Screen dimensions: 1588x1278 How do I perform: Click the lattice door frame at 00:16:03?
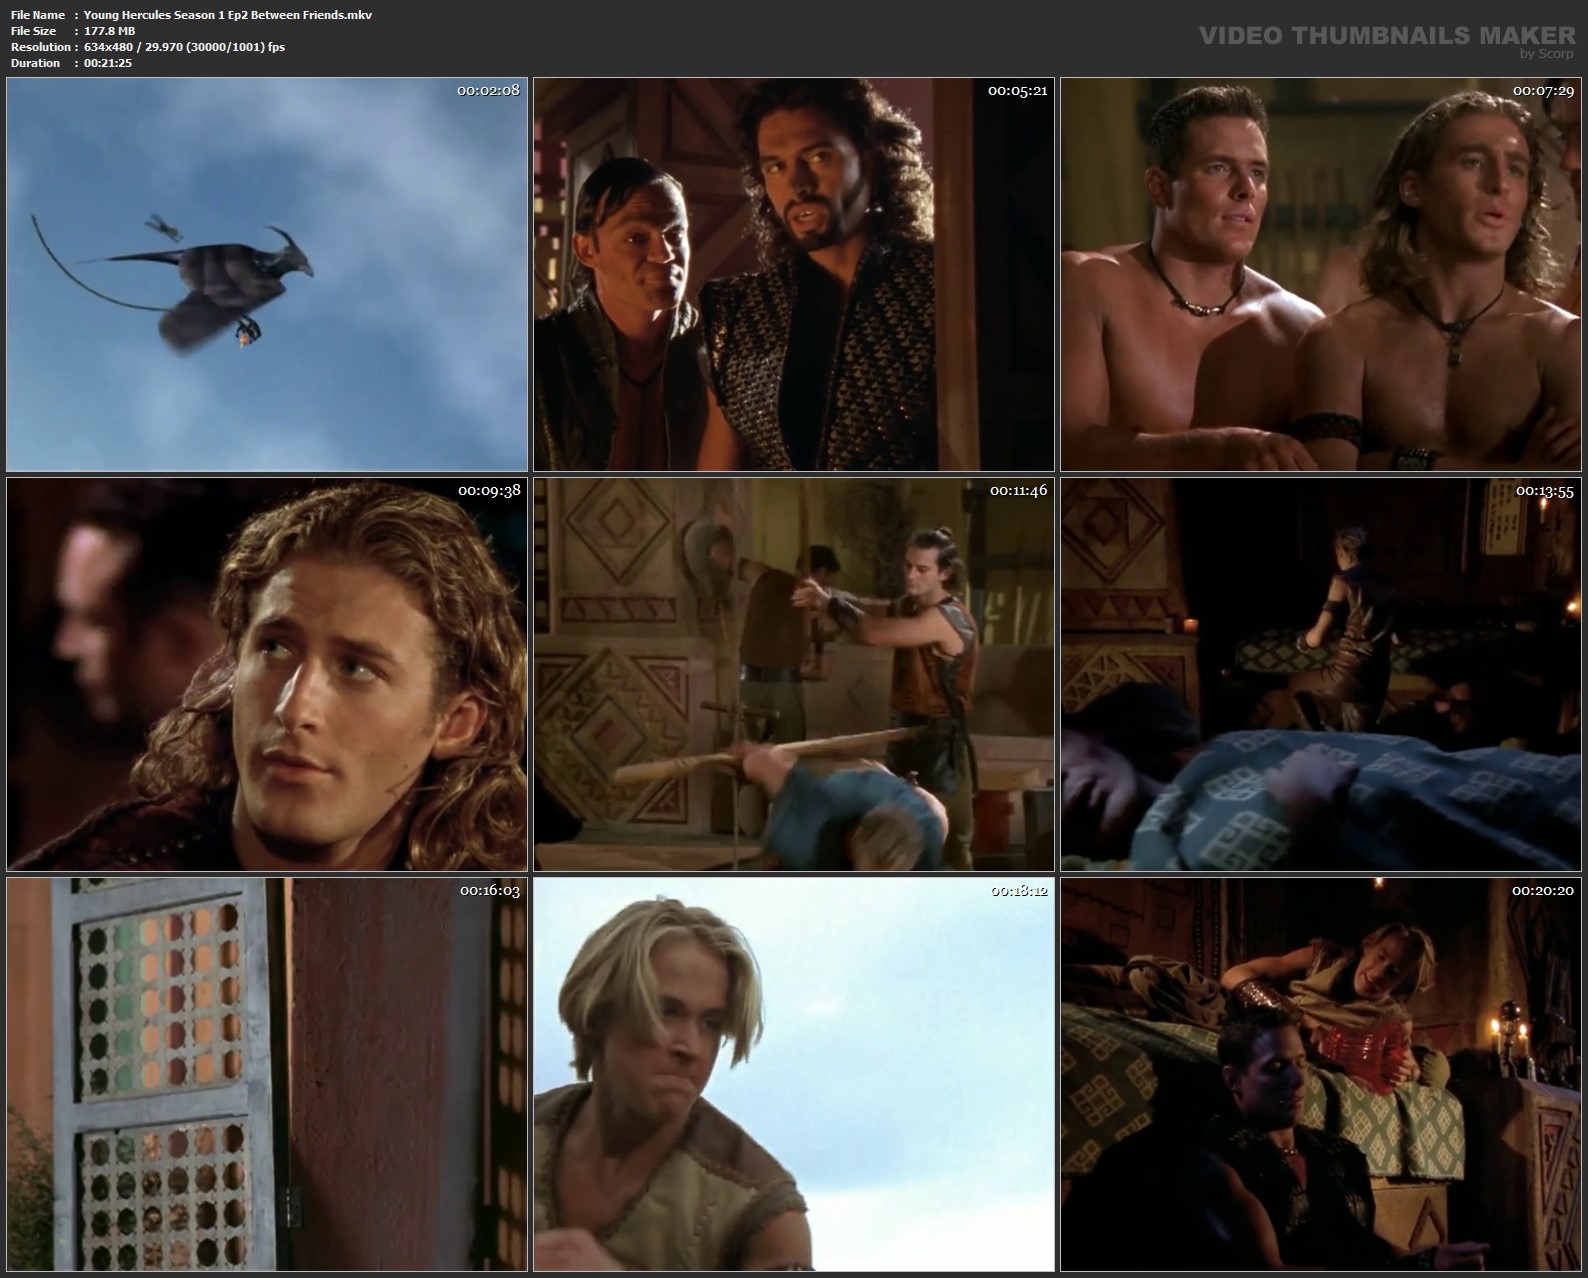point(267,1074)
